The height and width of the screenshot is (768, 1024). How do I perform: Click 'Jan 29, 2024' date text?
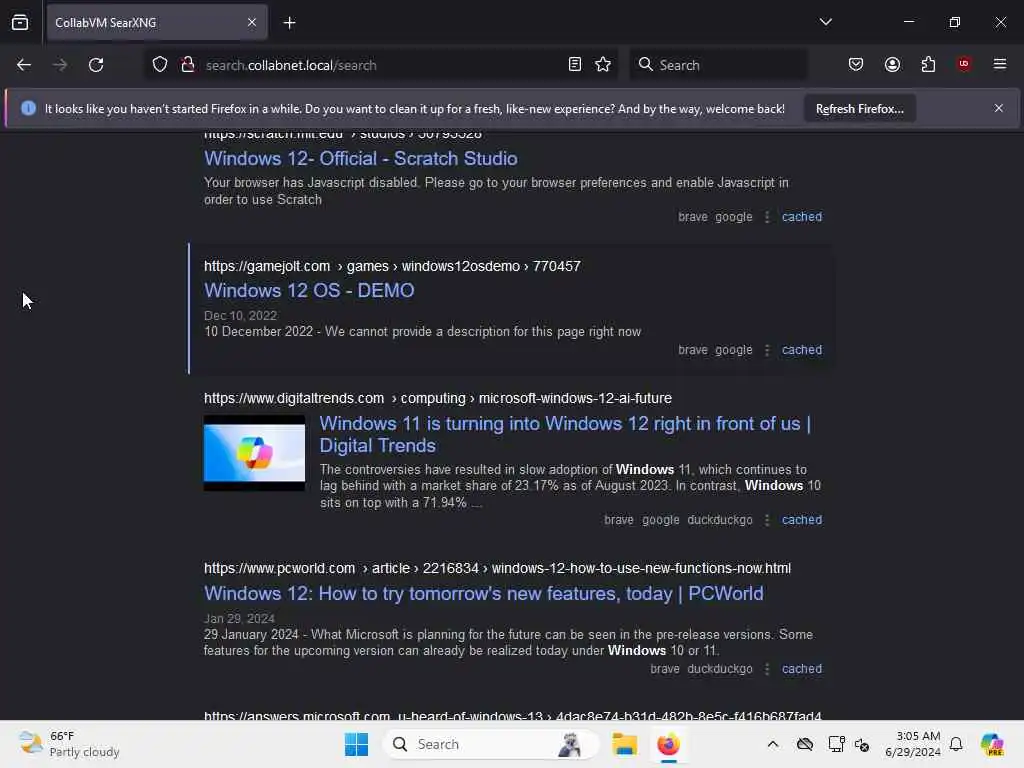(x=239, y=618)
